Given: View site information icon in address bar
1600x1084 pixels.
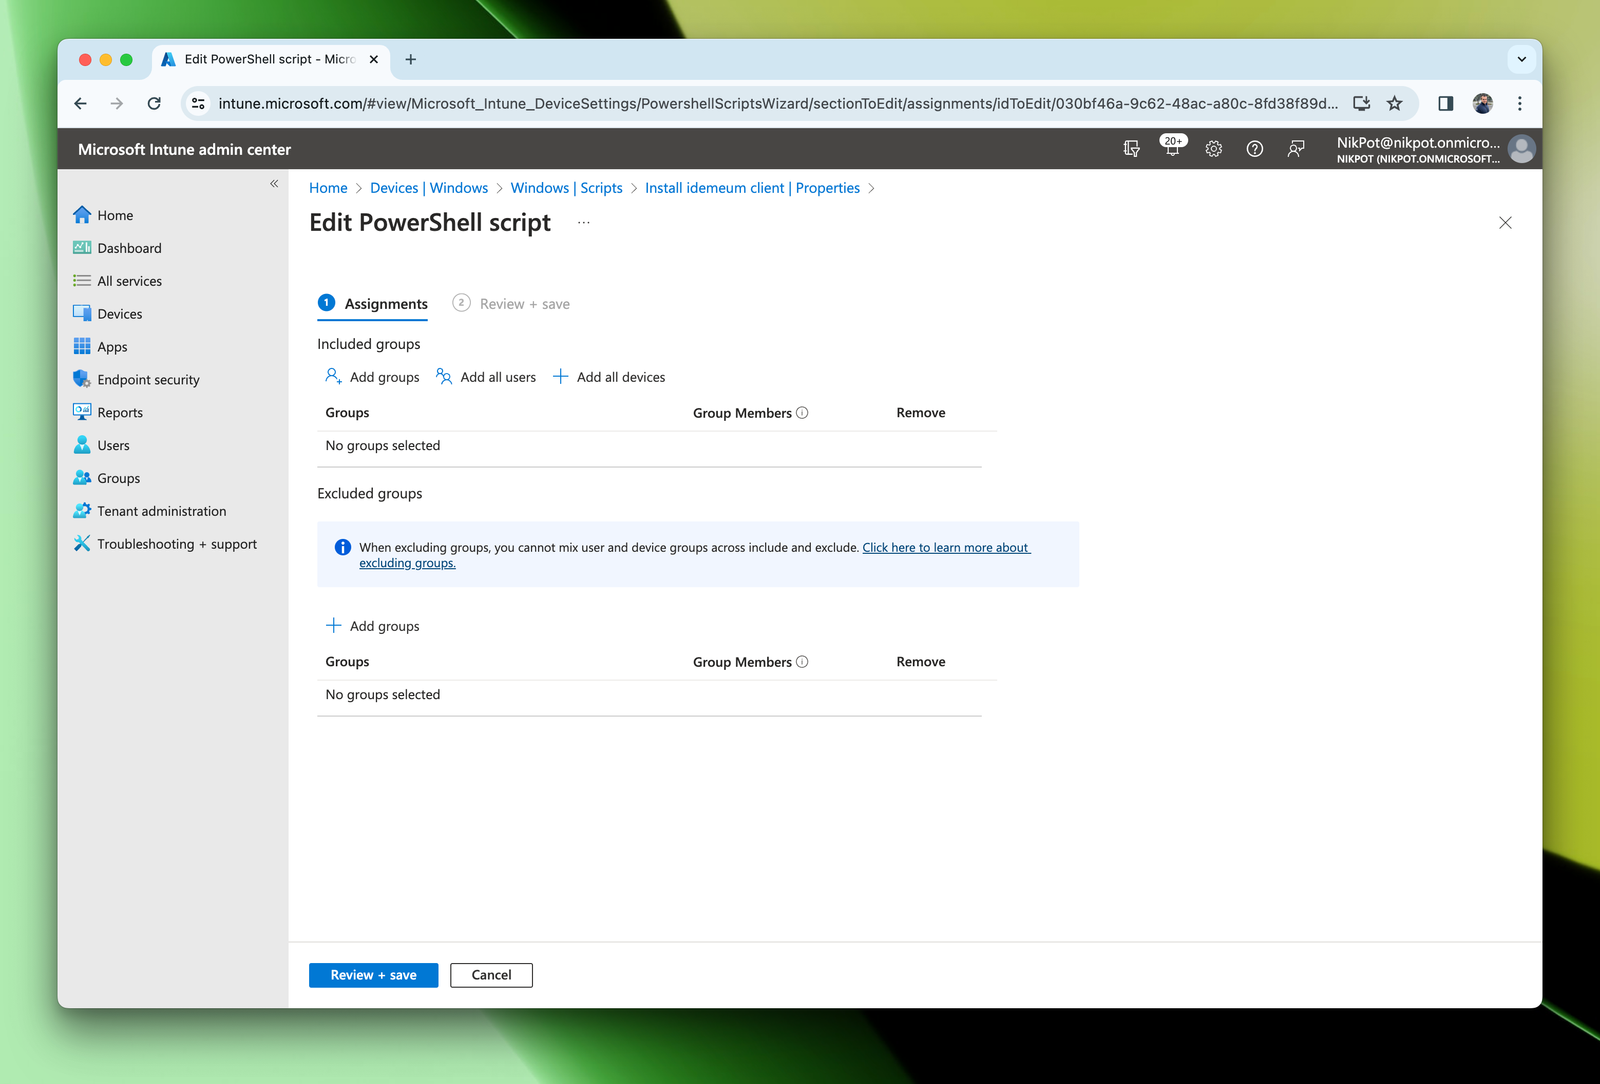Looking at the screenshot, I should point(198,103).
